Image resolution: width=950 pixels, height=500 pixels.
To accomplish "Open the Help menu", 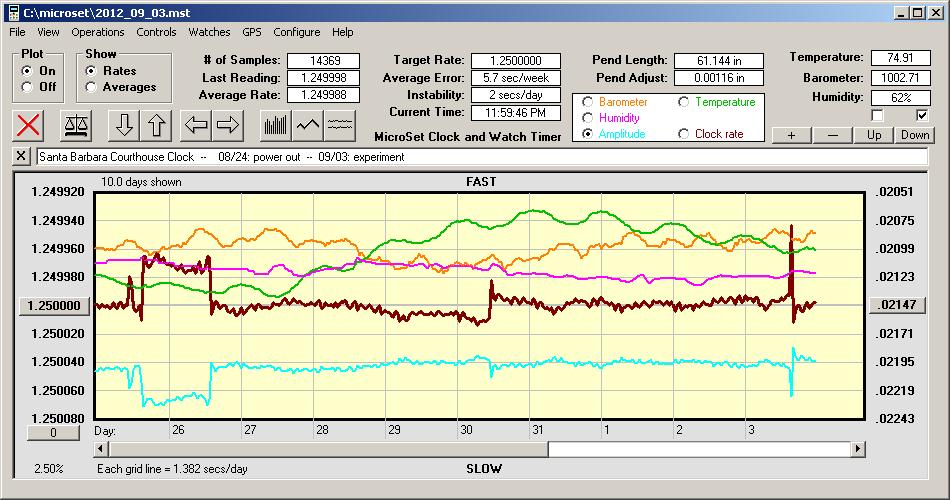I will [x=342, y=32].
